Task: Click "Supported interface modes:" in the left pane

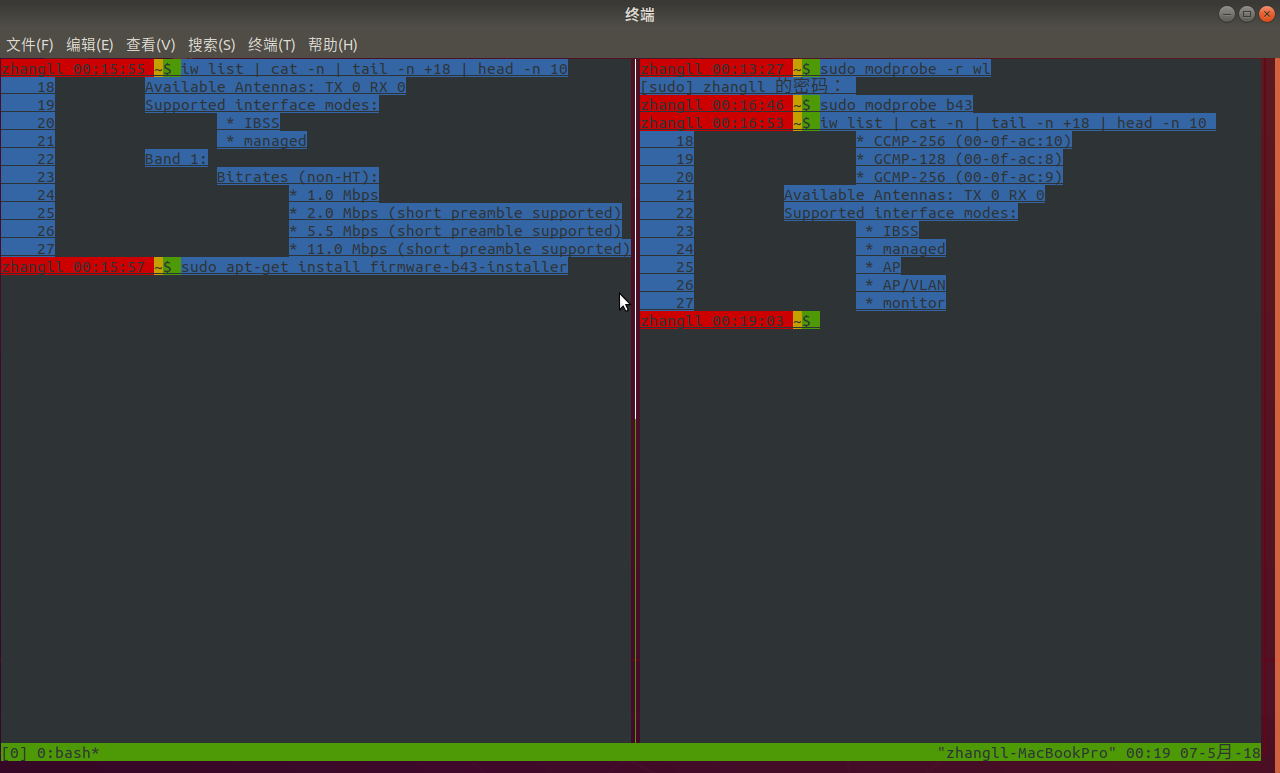Action: (x=262, y=105)
